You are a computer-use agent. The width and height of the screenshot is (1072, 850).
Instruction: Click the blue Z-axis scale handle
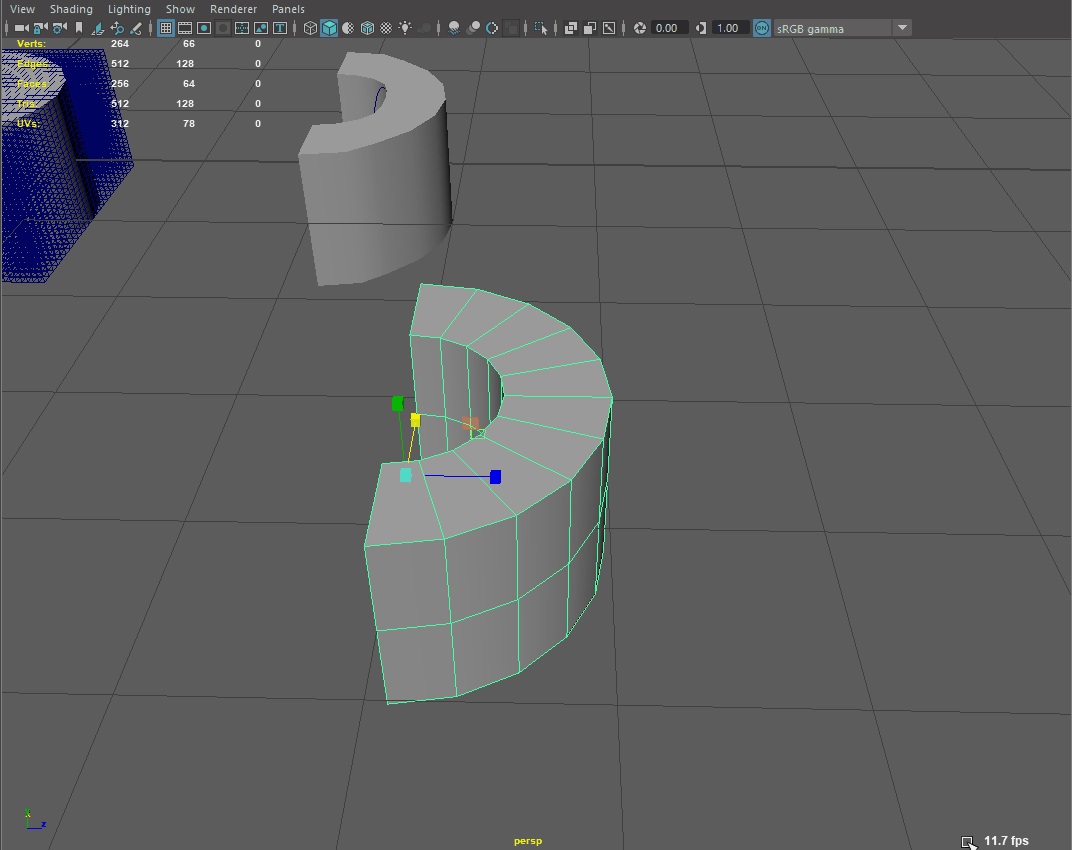pos(495,477)
